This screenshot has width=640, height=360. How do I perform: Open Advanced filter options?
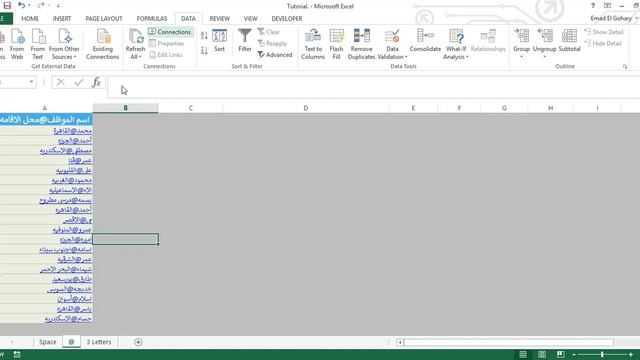275,55
